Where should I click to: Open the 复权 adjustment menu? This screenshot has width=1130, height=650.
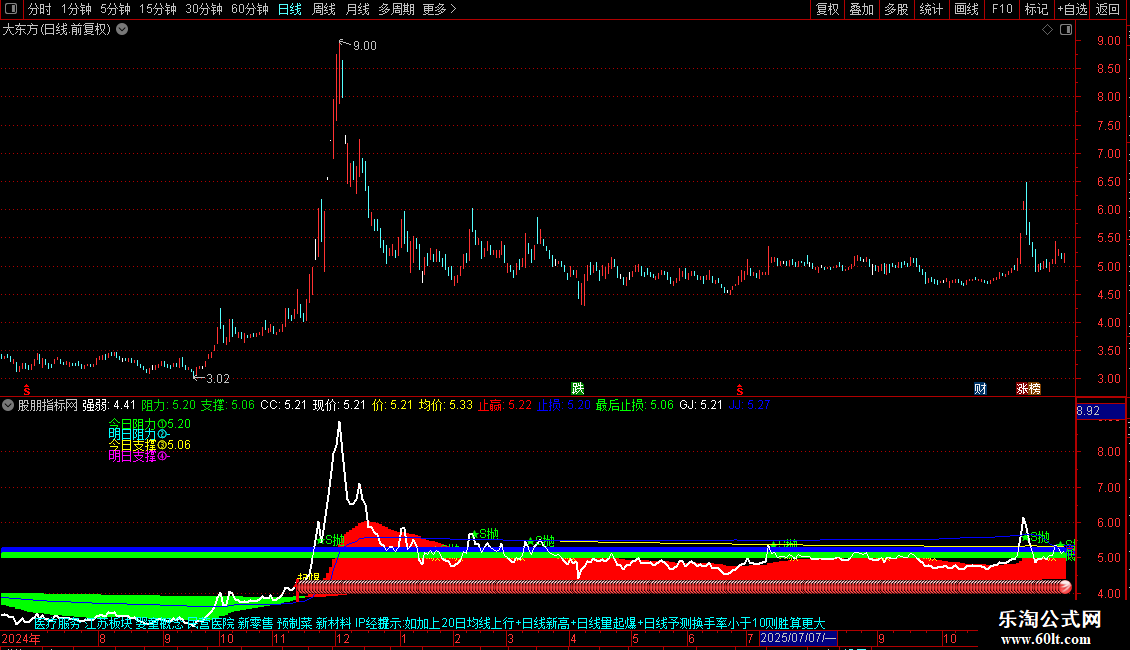coord(827,9)
